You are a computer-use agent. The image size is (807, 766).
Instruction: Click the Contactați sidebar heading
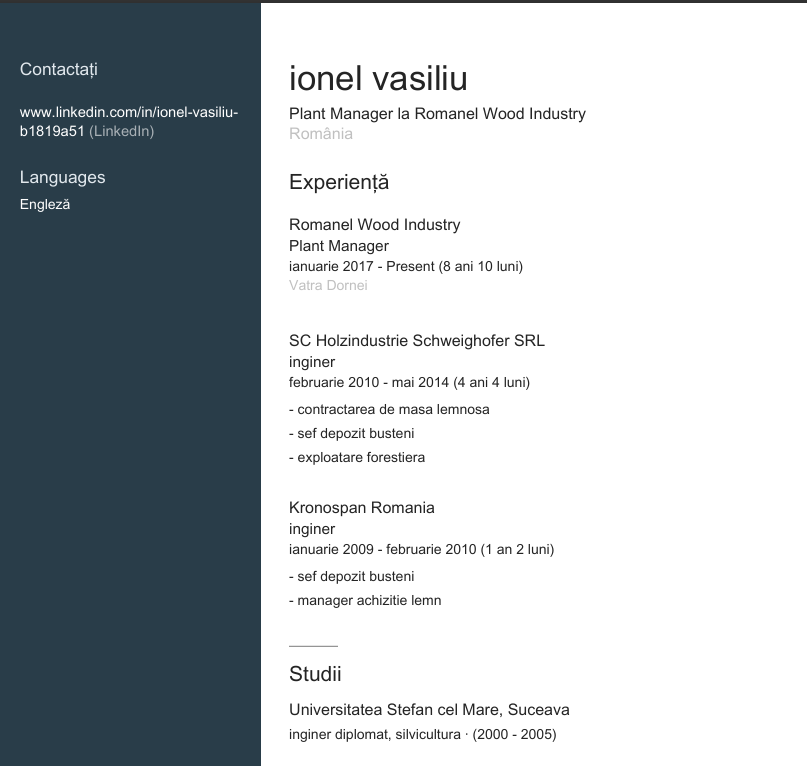coord(59,69)
